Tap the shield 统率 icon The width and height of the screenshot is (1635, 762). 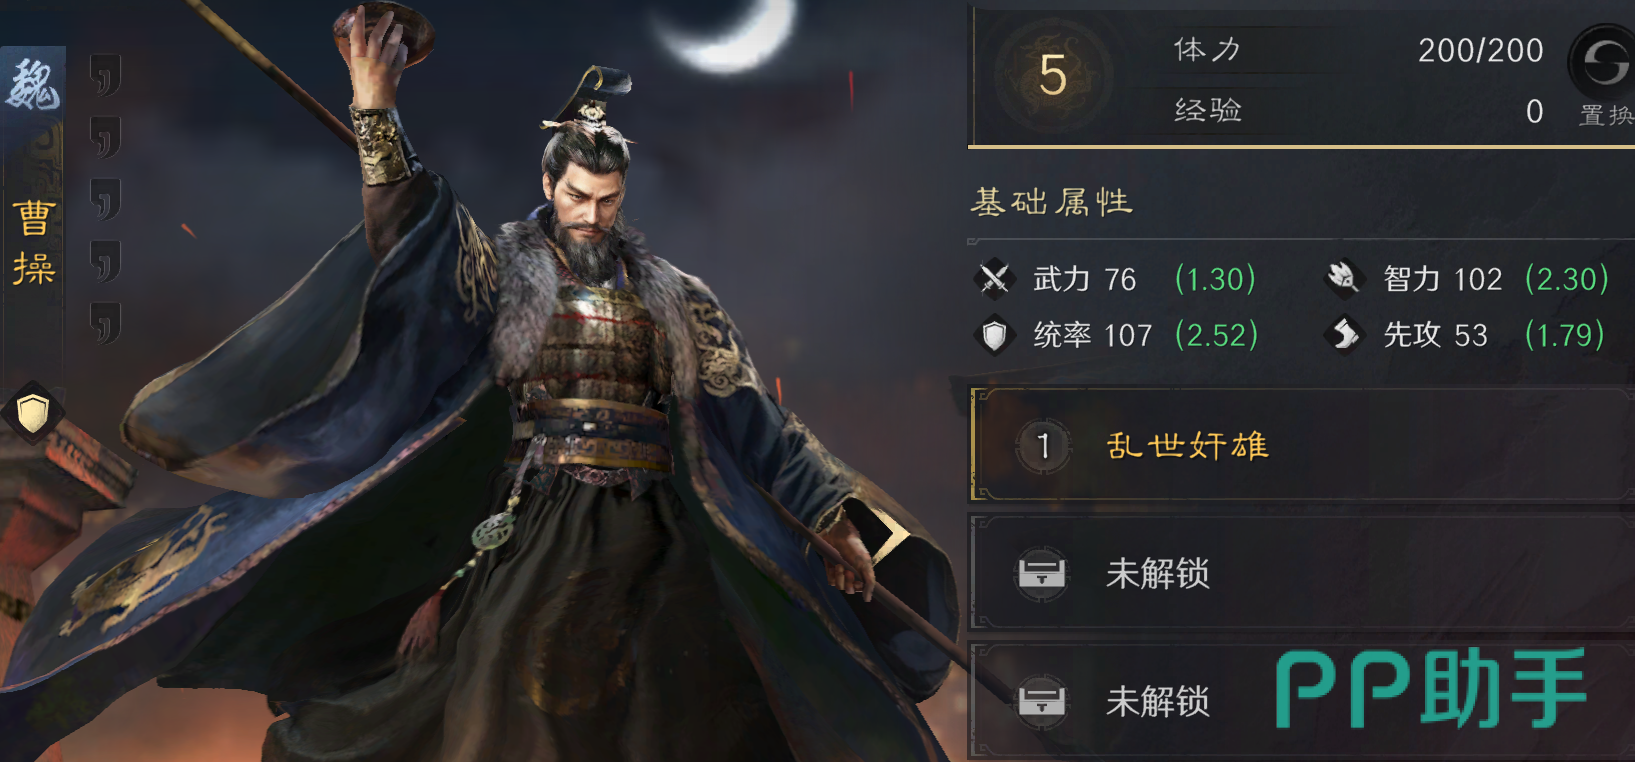click(994, 335)
